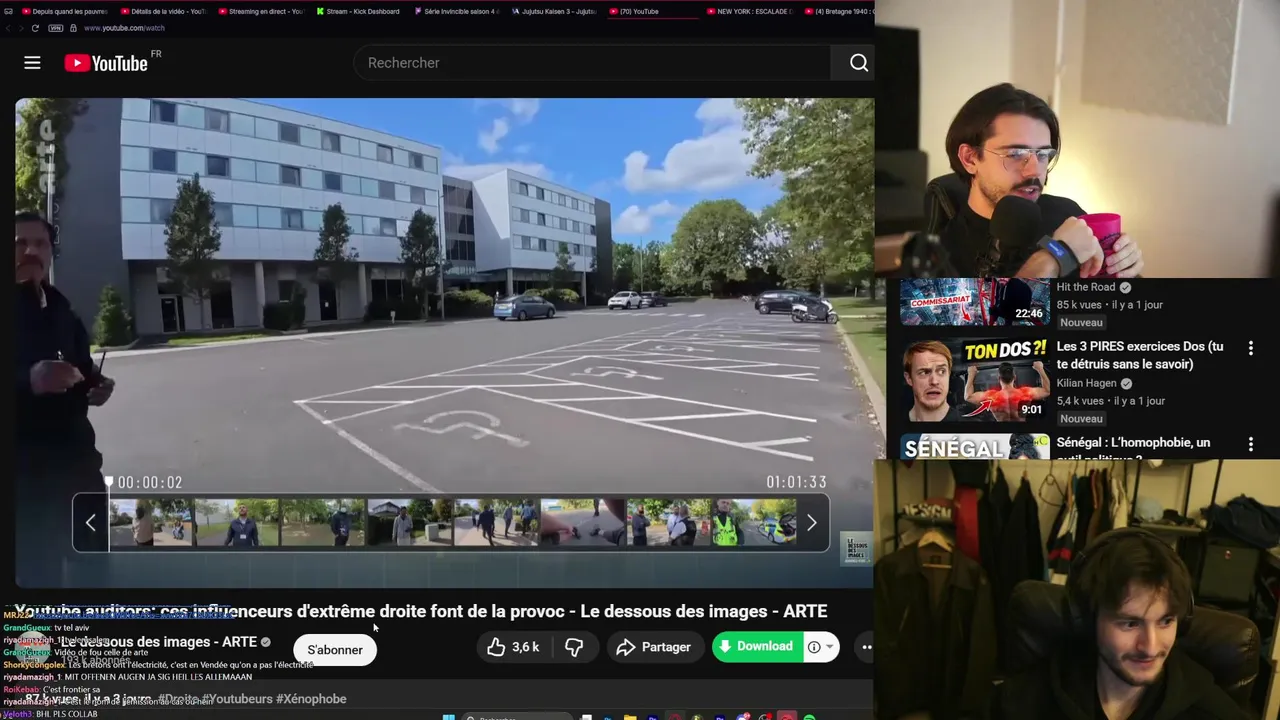Viewport: 1280px width, 720px height.
Task: Subscribe using the S'abonner button
Action: [335, 650]
